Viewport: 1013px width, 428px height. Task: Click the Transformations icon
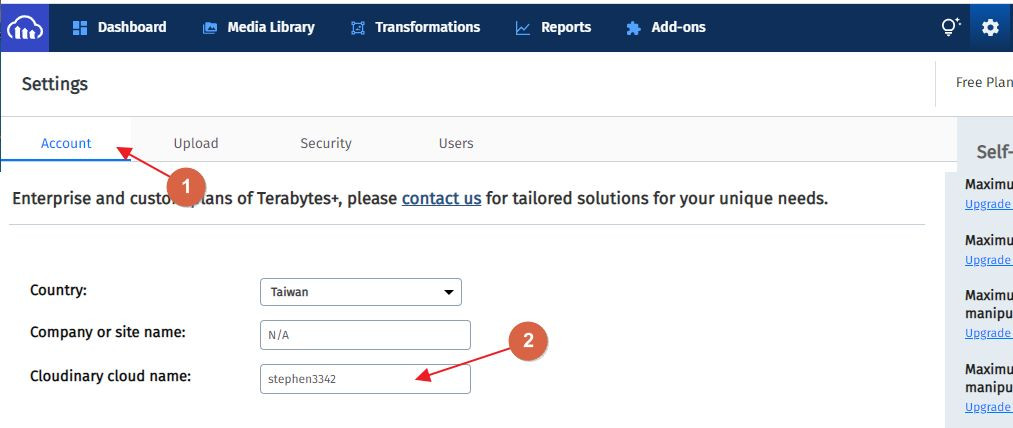pos(358,28)
